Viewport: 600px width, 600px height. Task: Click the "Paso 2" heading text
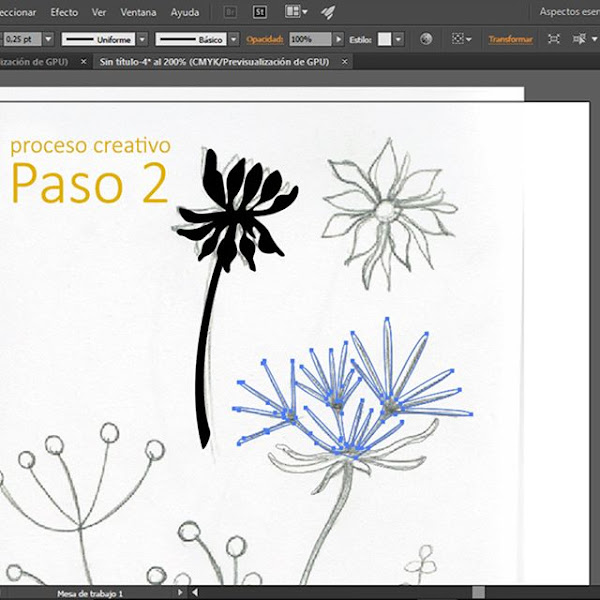(90, 183)
